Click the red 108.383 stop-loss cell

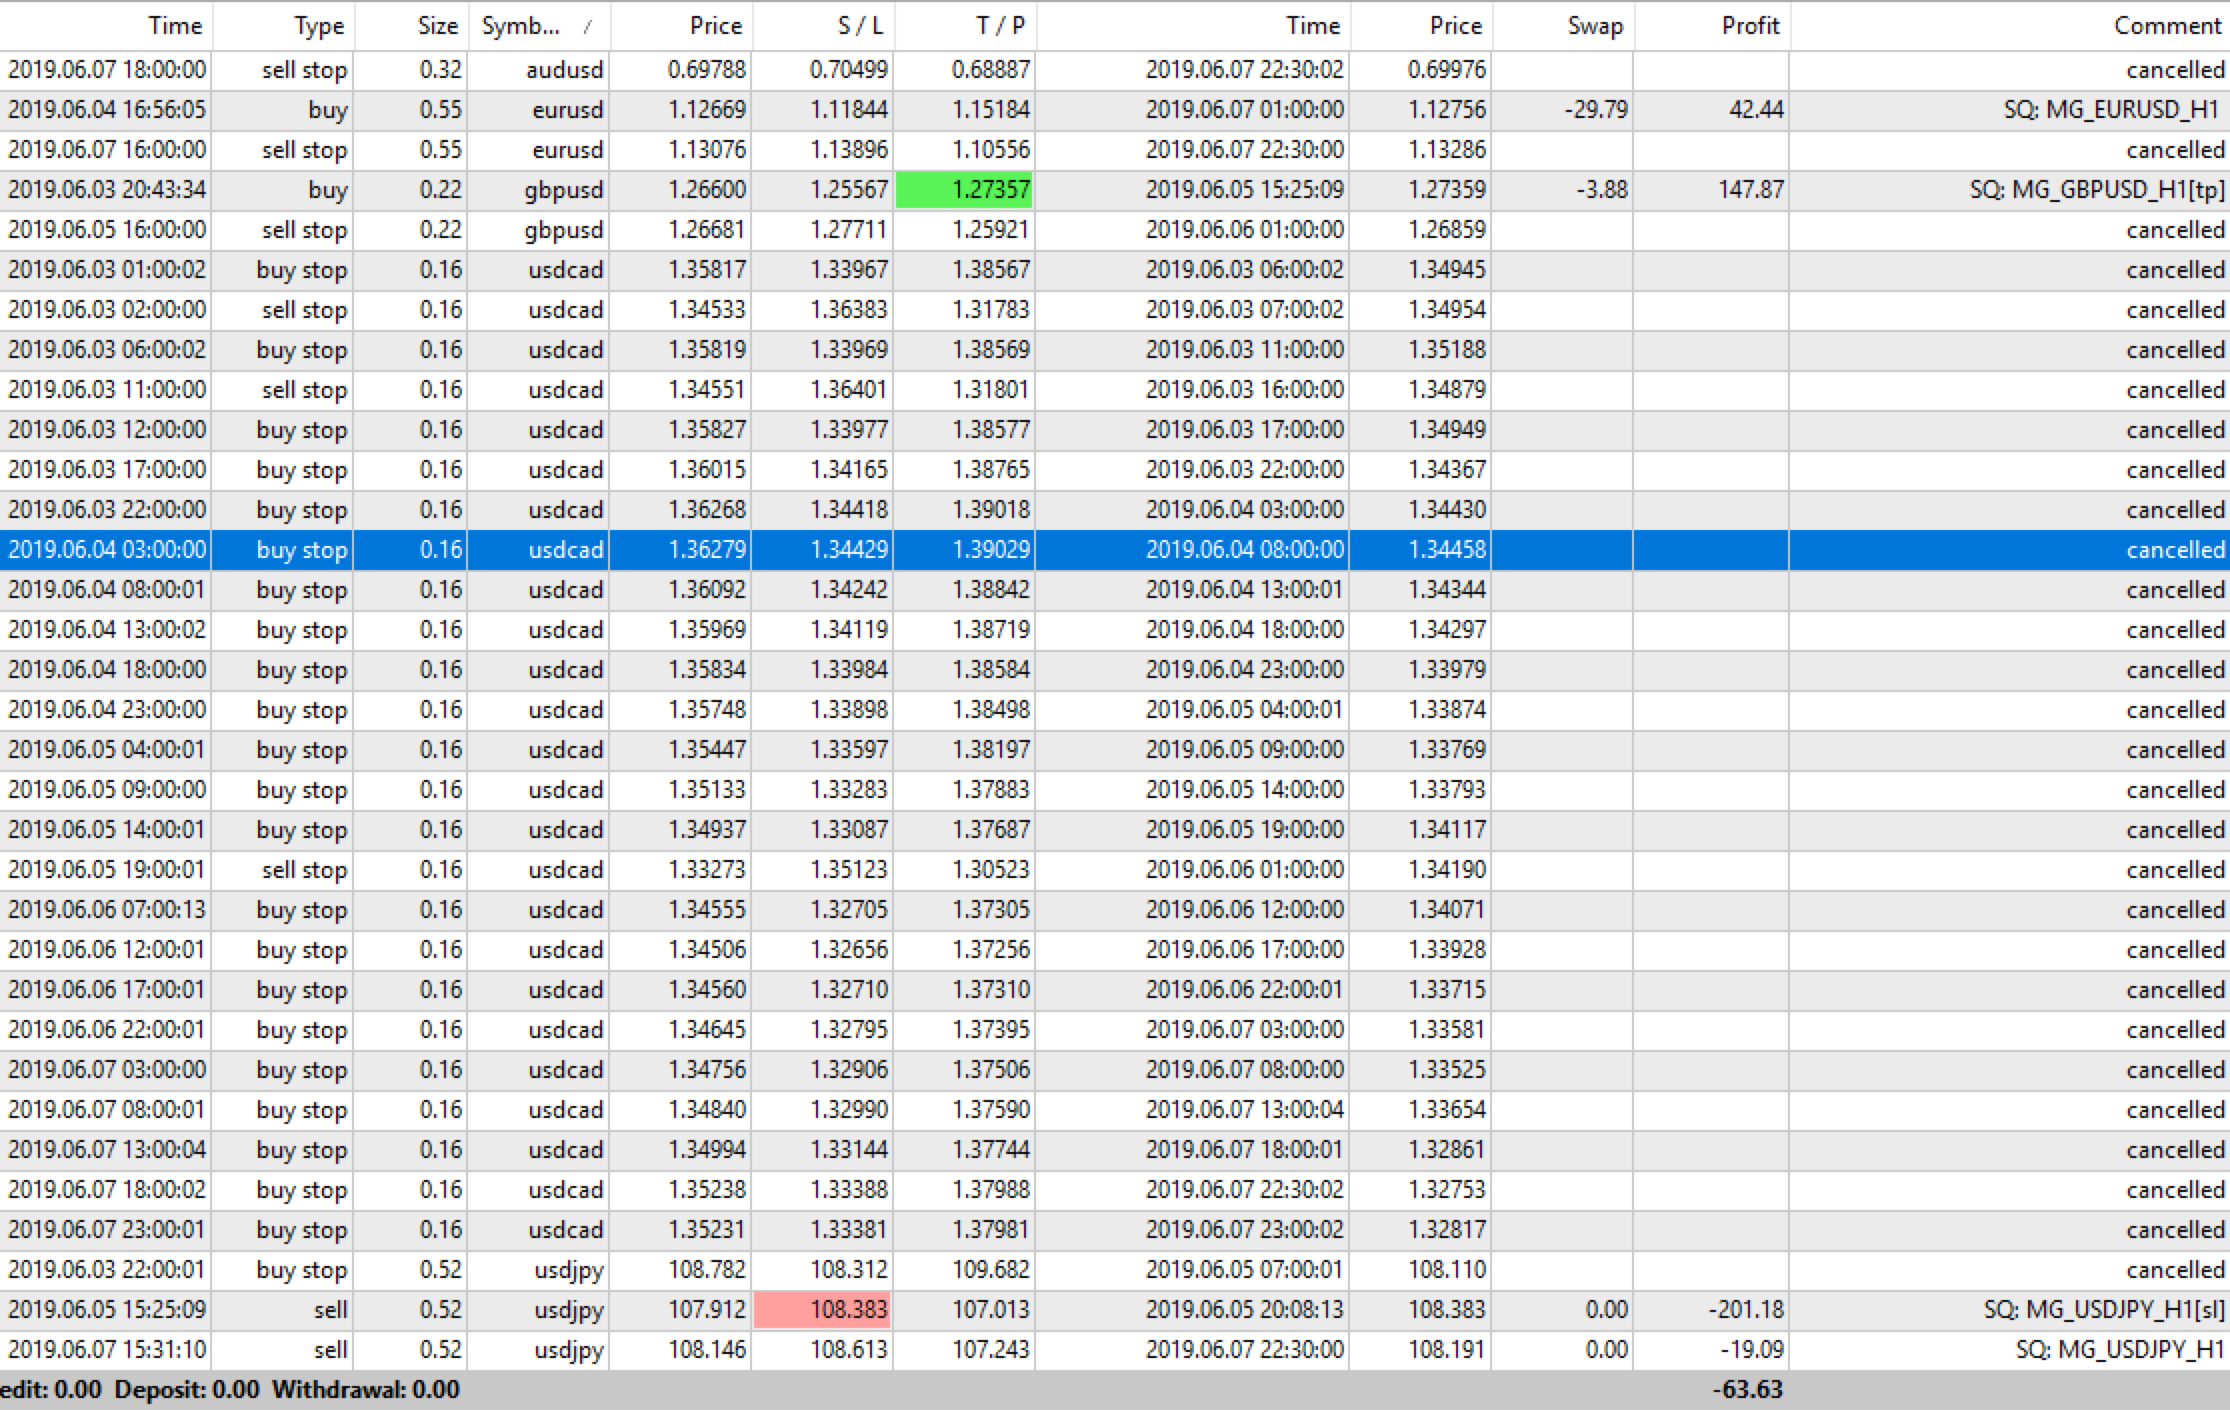tap(823, 1310)
